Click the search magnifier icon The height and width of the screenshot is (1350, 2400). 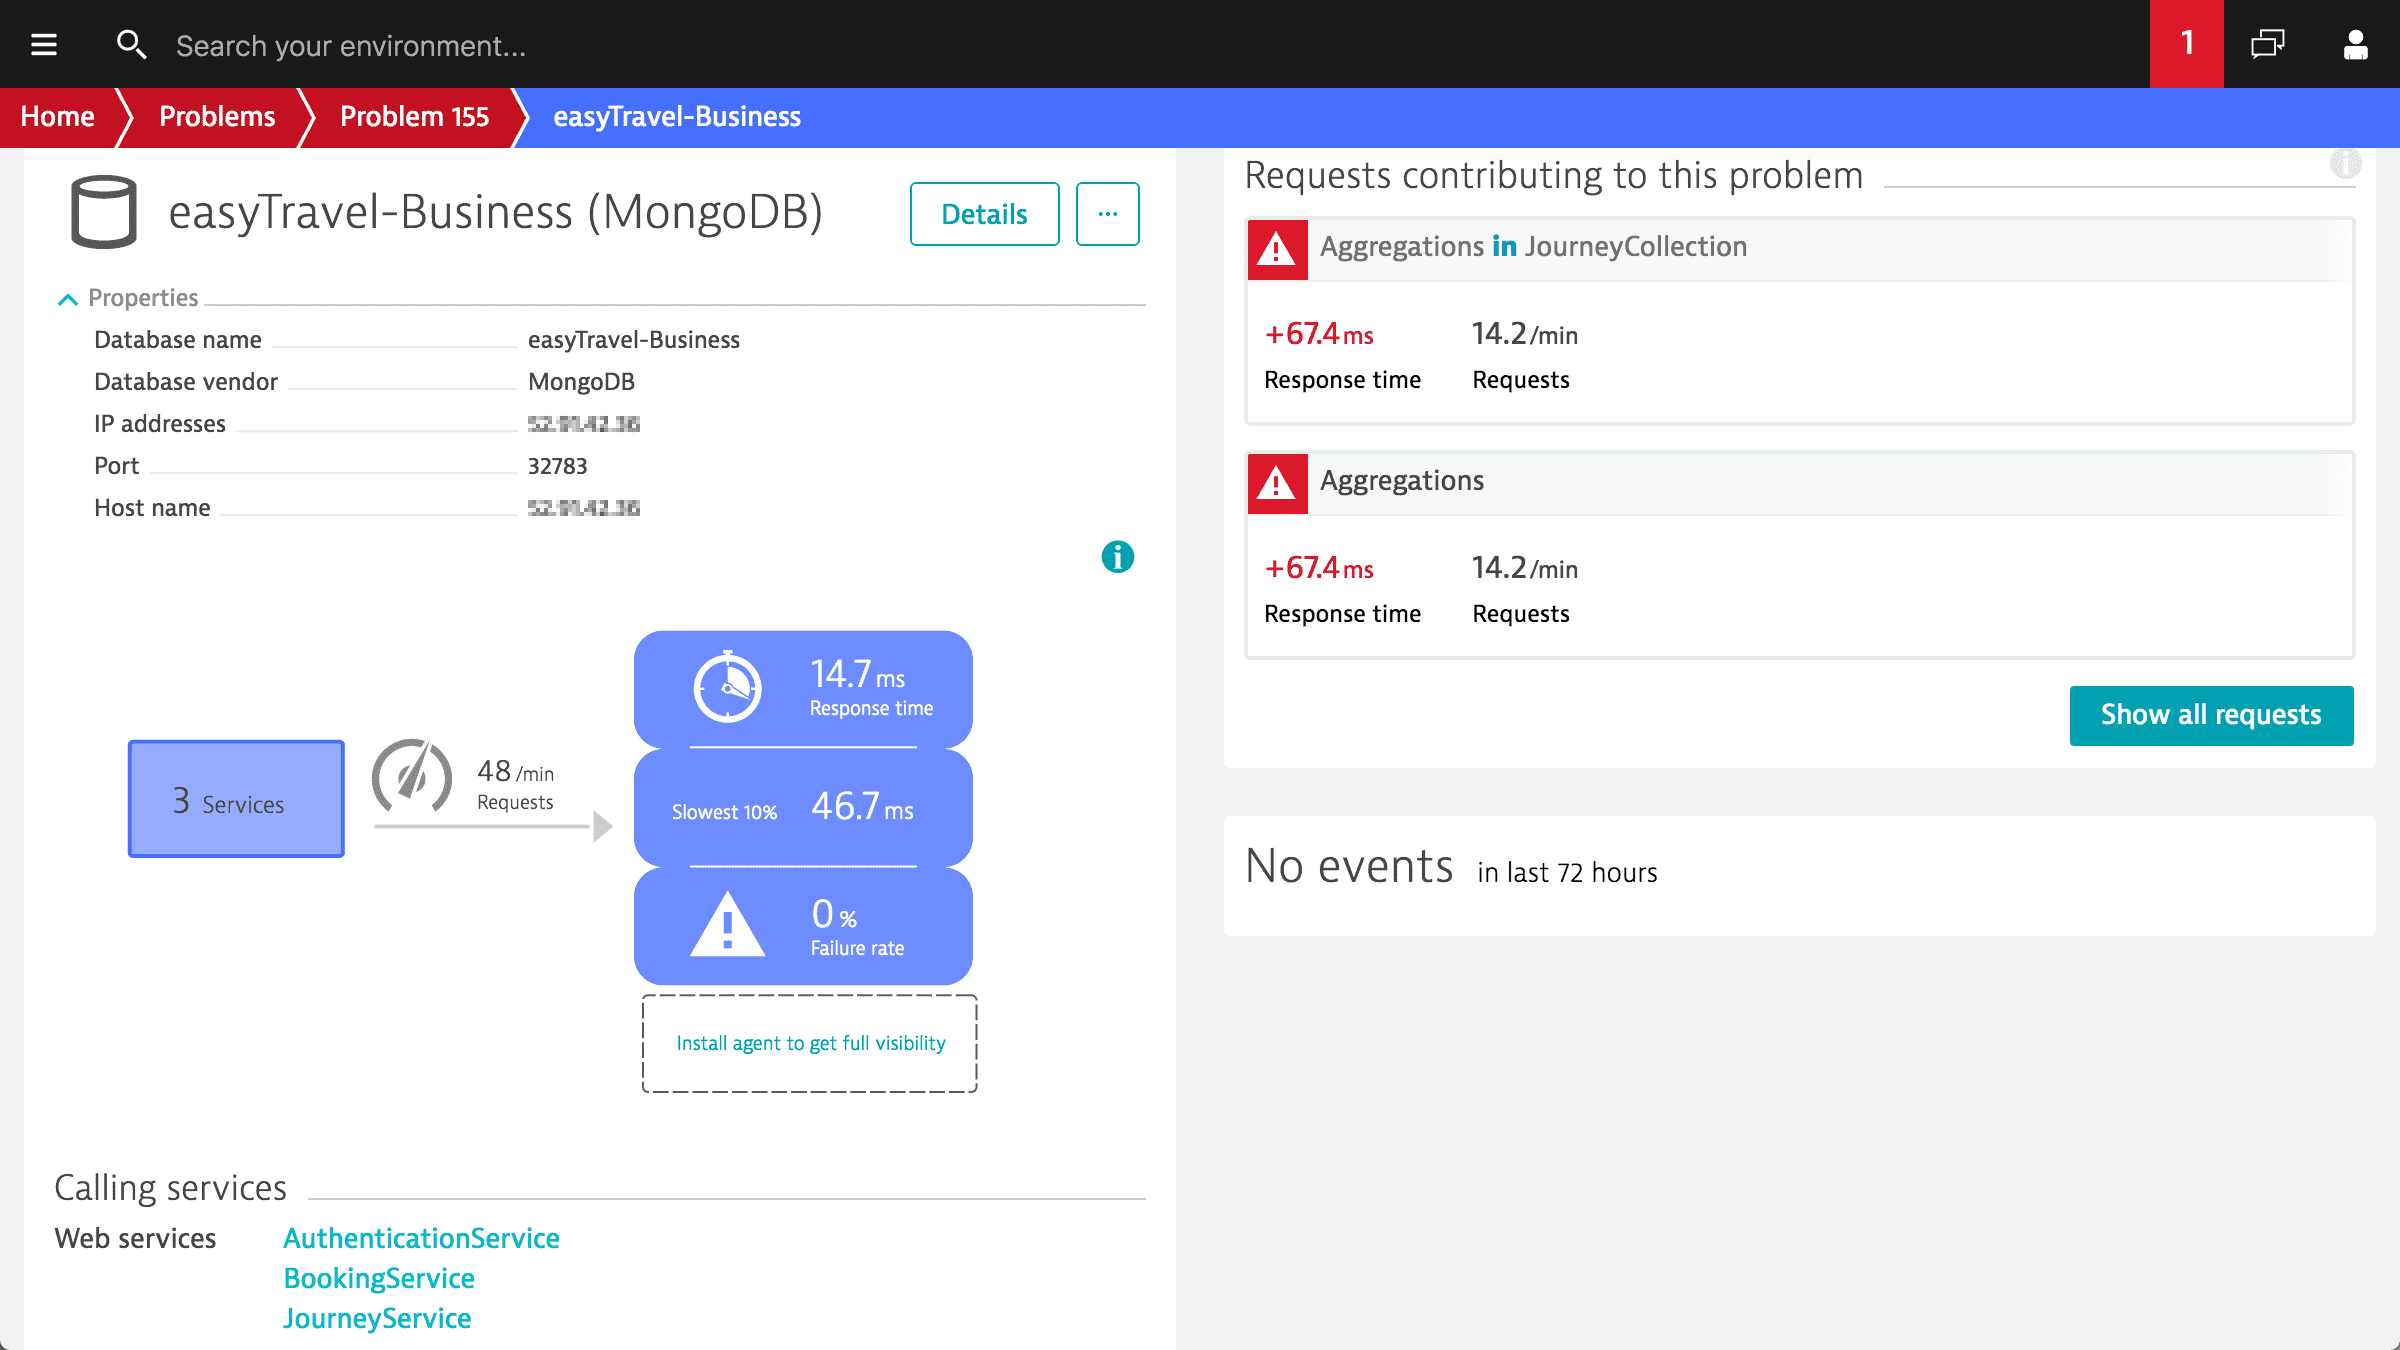(131, 44)
